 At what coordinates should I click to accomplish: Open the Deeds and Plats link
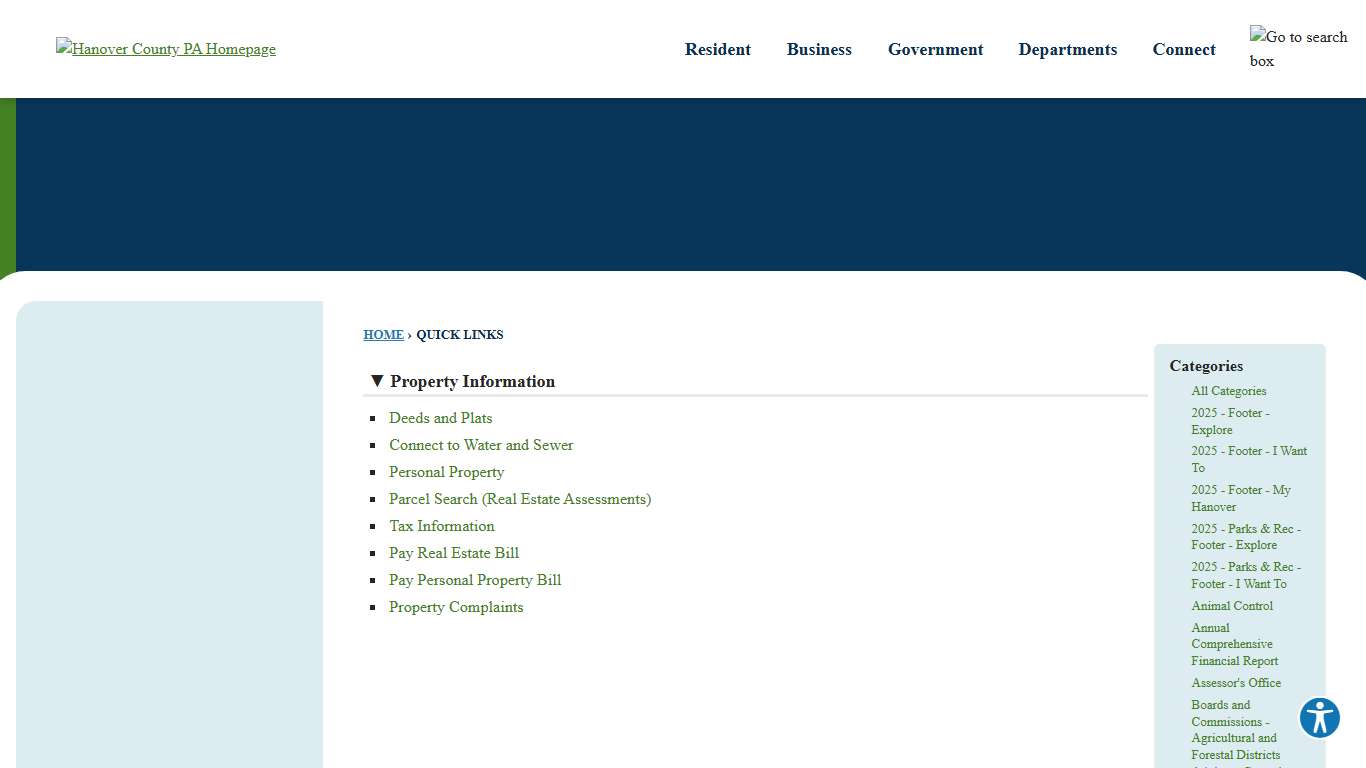tap(440, 418)
